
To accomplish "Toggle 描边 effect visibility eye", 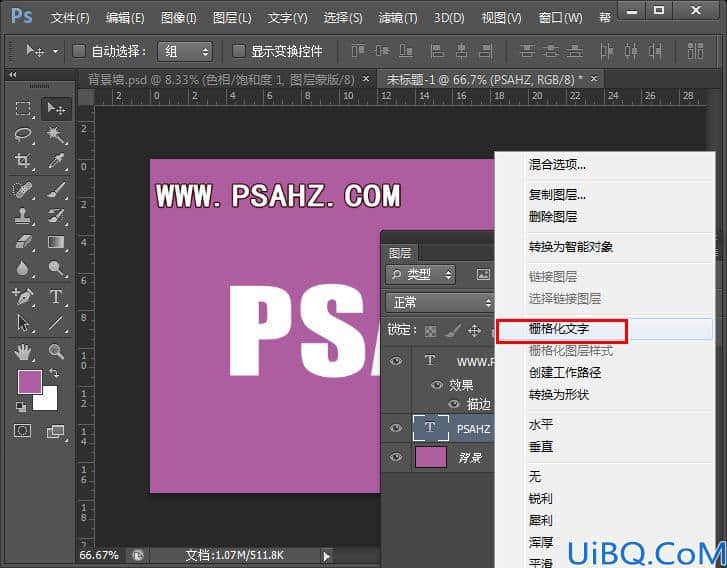I will click(x=454, y=404).
